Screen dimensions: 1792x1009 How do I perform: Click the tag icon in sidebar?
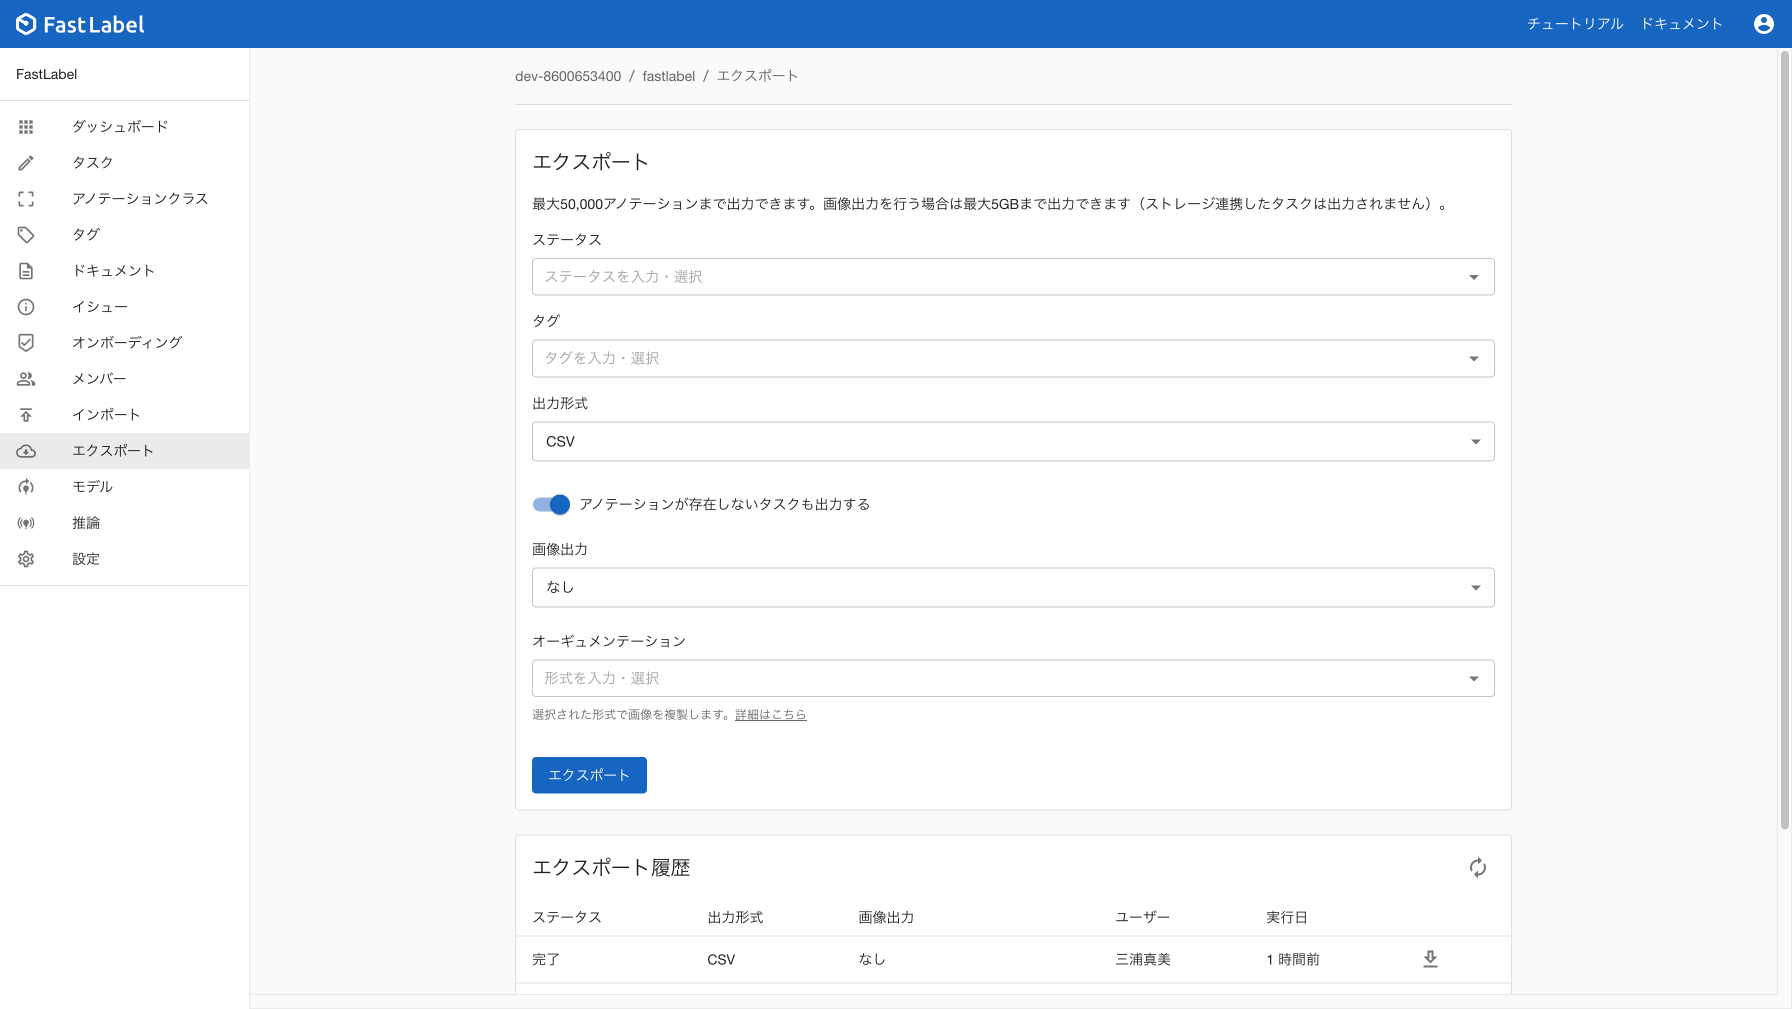tap(26, 235)
